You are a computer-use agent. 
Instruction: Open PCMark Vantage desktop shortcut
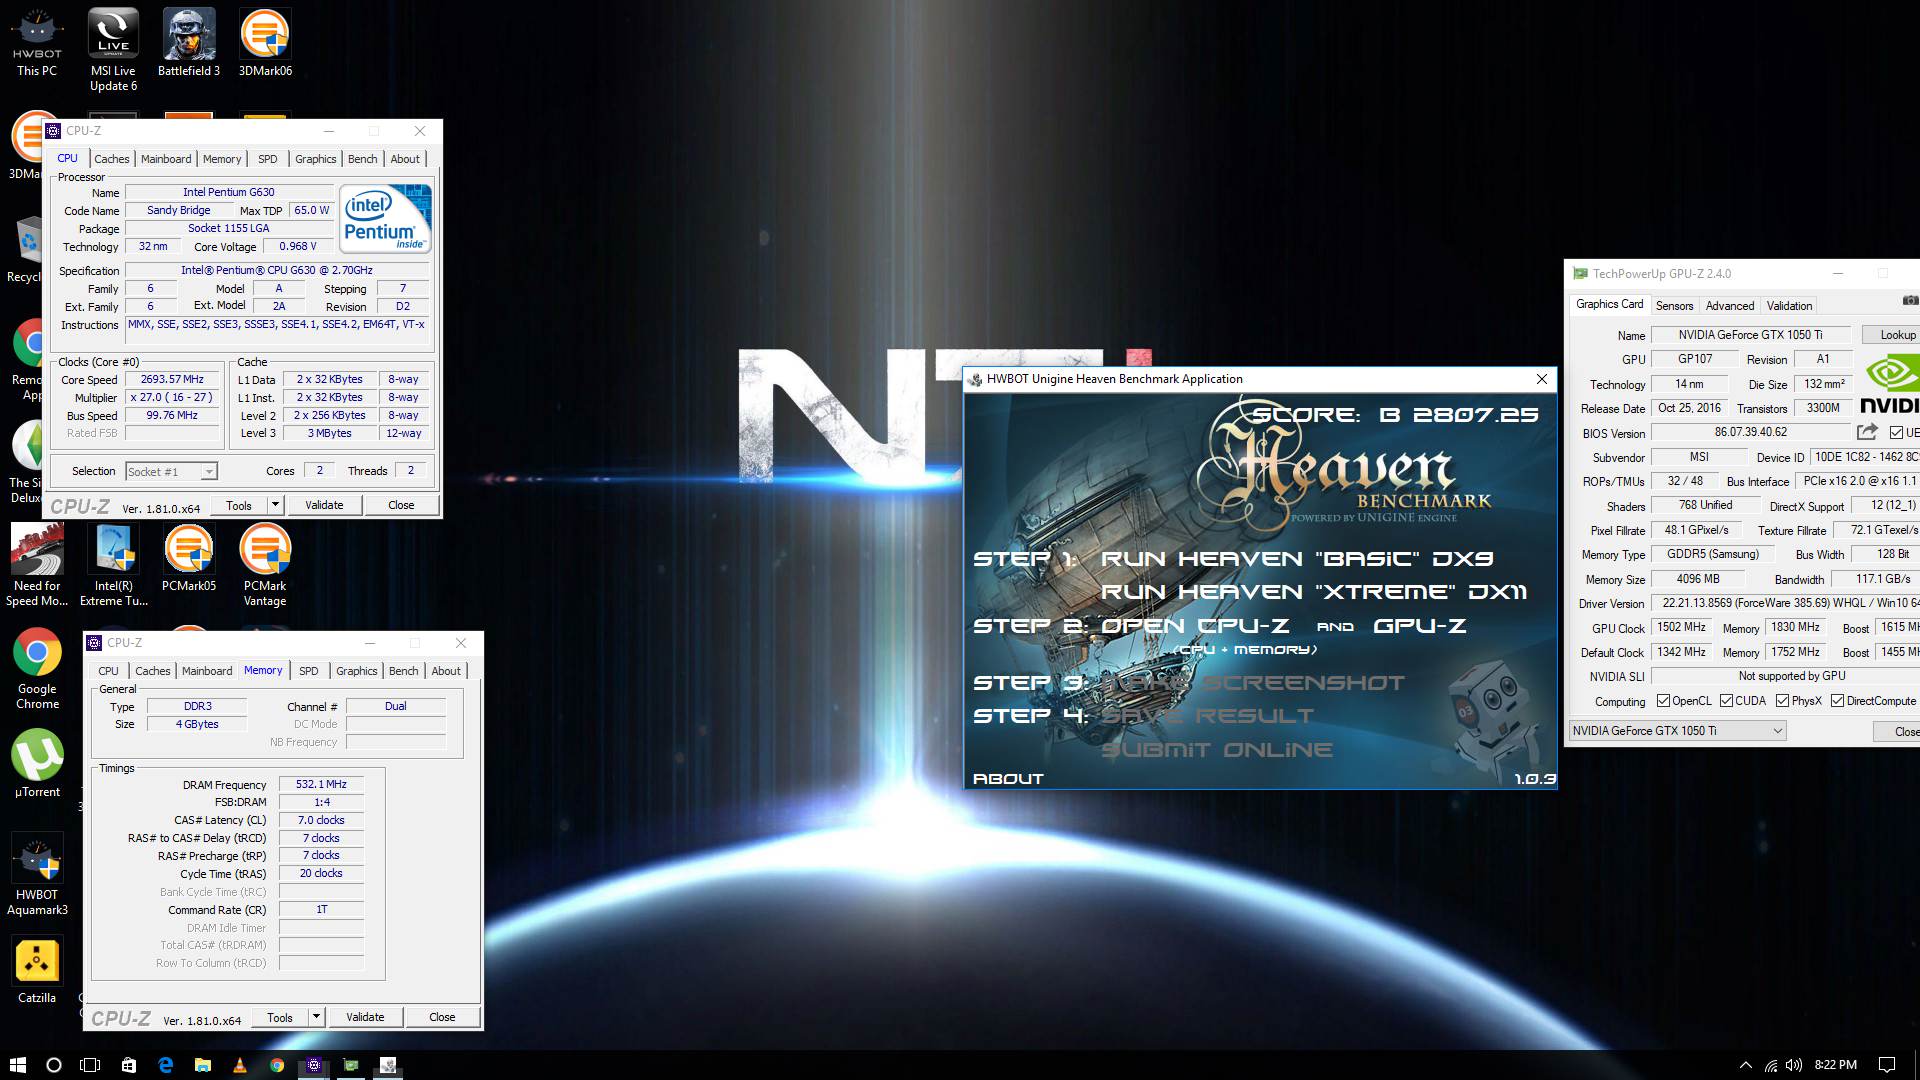[x=265, y=565]
